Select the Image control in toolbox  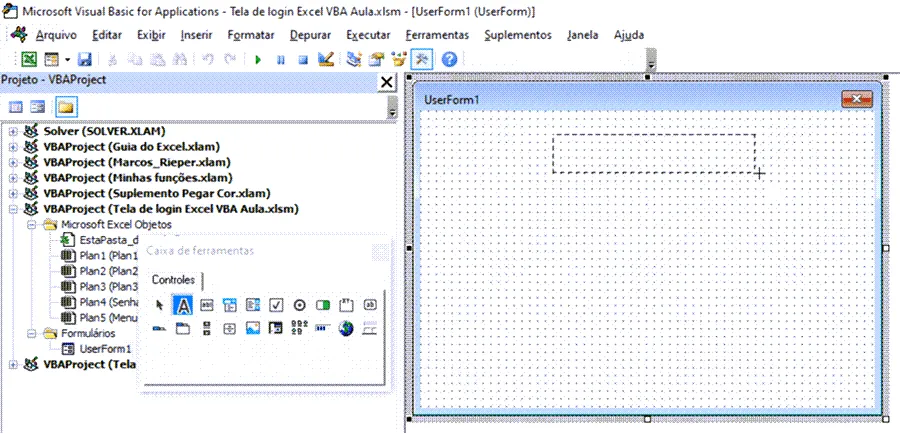(253, 329)
